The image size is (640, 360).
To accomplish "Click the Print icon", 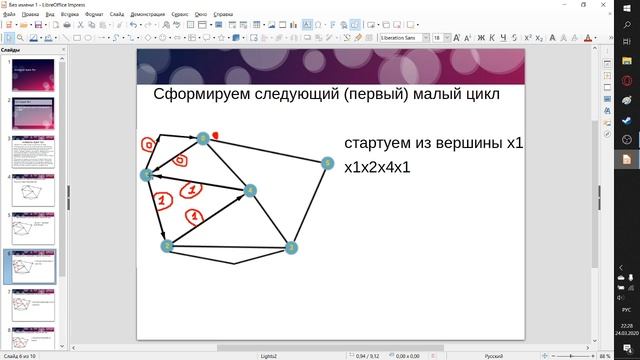I will [67, 25].
